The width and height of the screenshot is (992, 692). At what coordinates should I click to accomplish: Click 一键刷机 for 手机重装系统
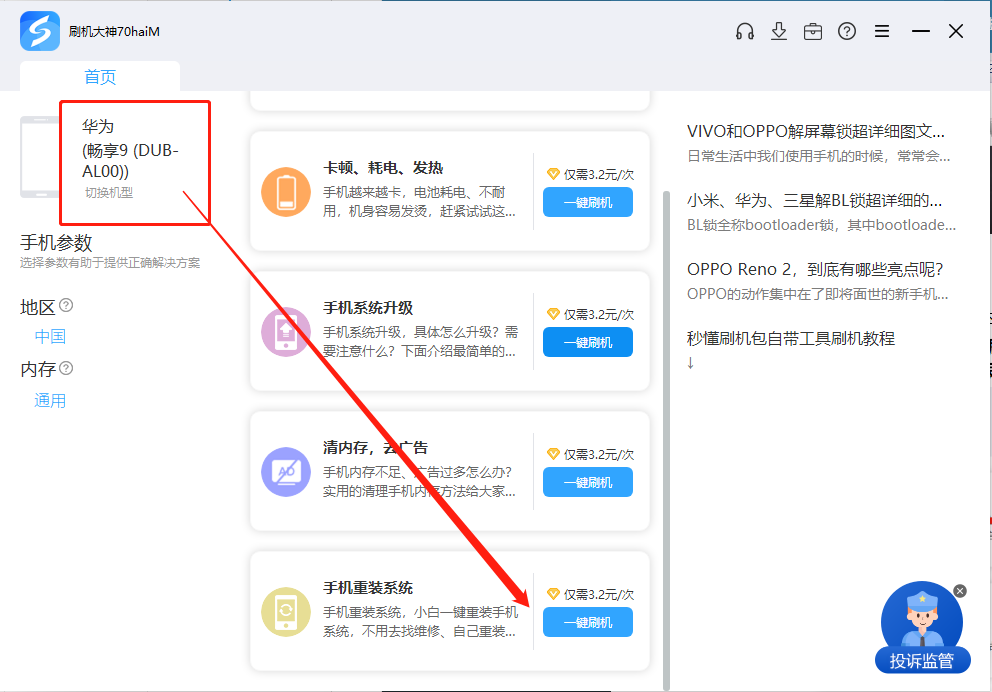coord(588,622)
